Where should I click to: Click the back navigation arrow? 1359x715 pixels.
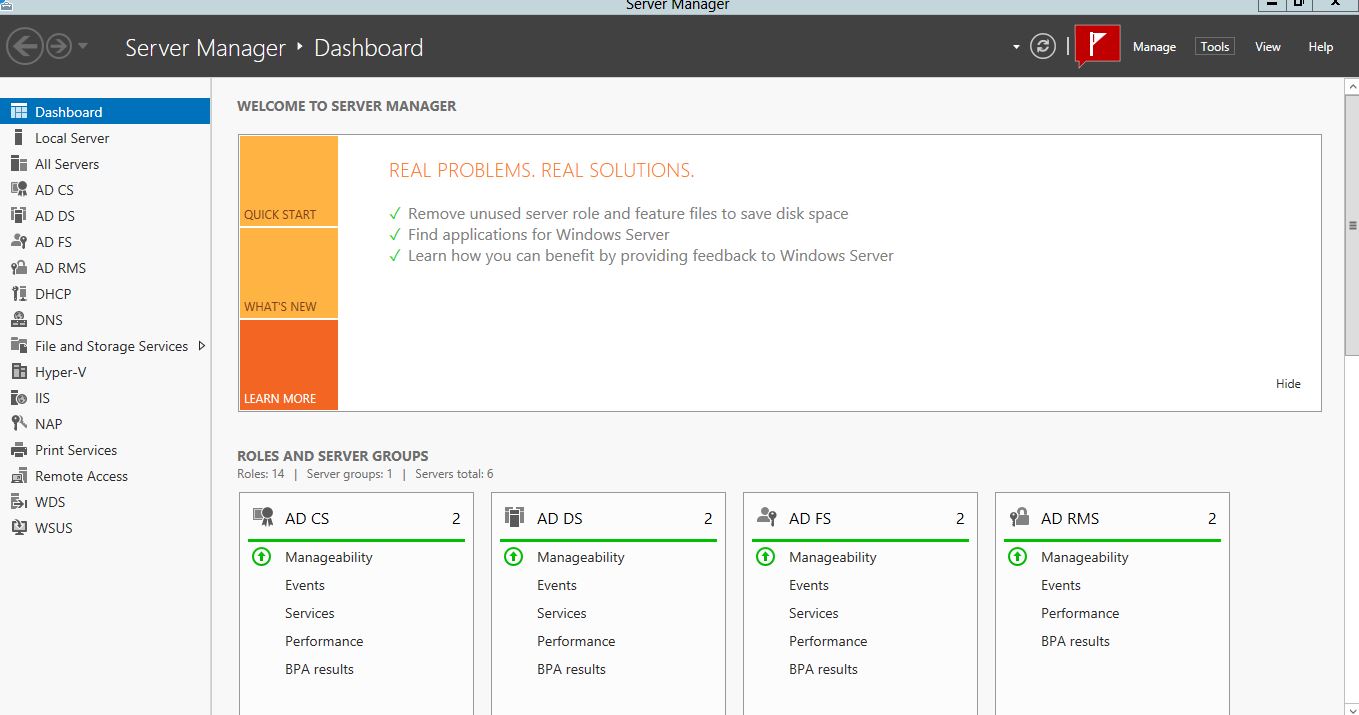(24, 47)
